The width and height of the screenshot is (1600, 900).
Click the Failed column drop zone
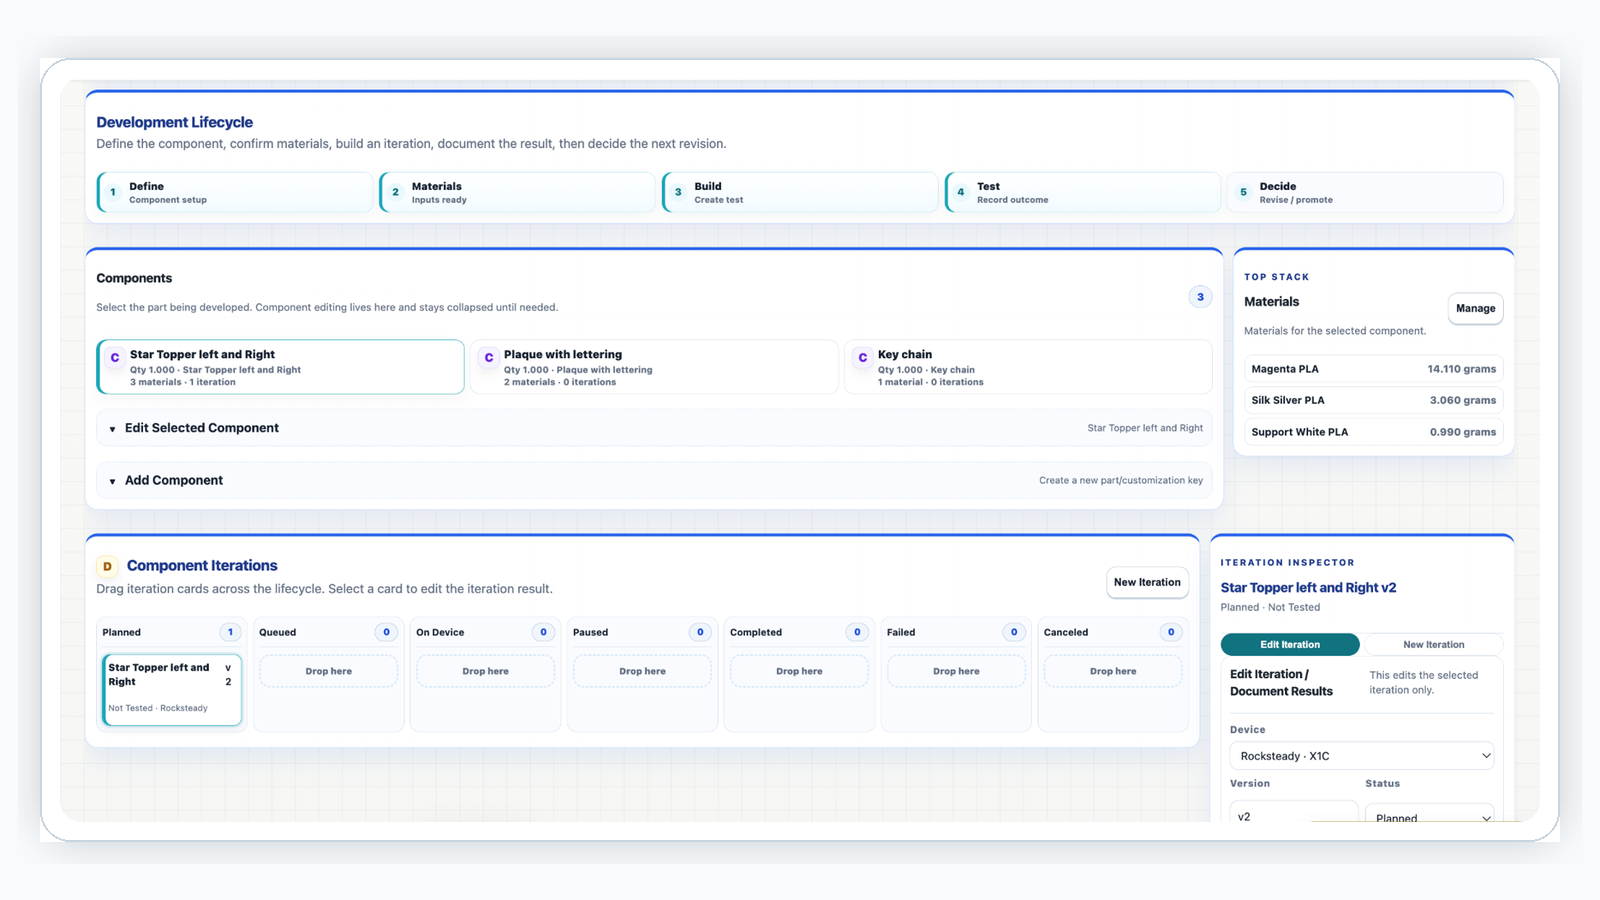tap(956, 671)
